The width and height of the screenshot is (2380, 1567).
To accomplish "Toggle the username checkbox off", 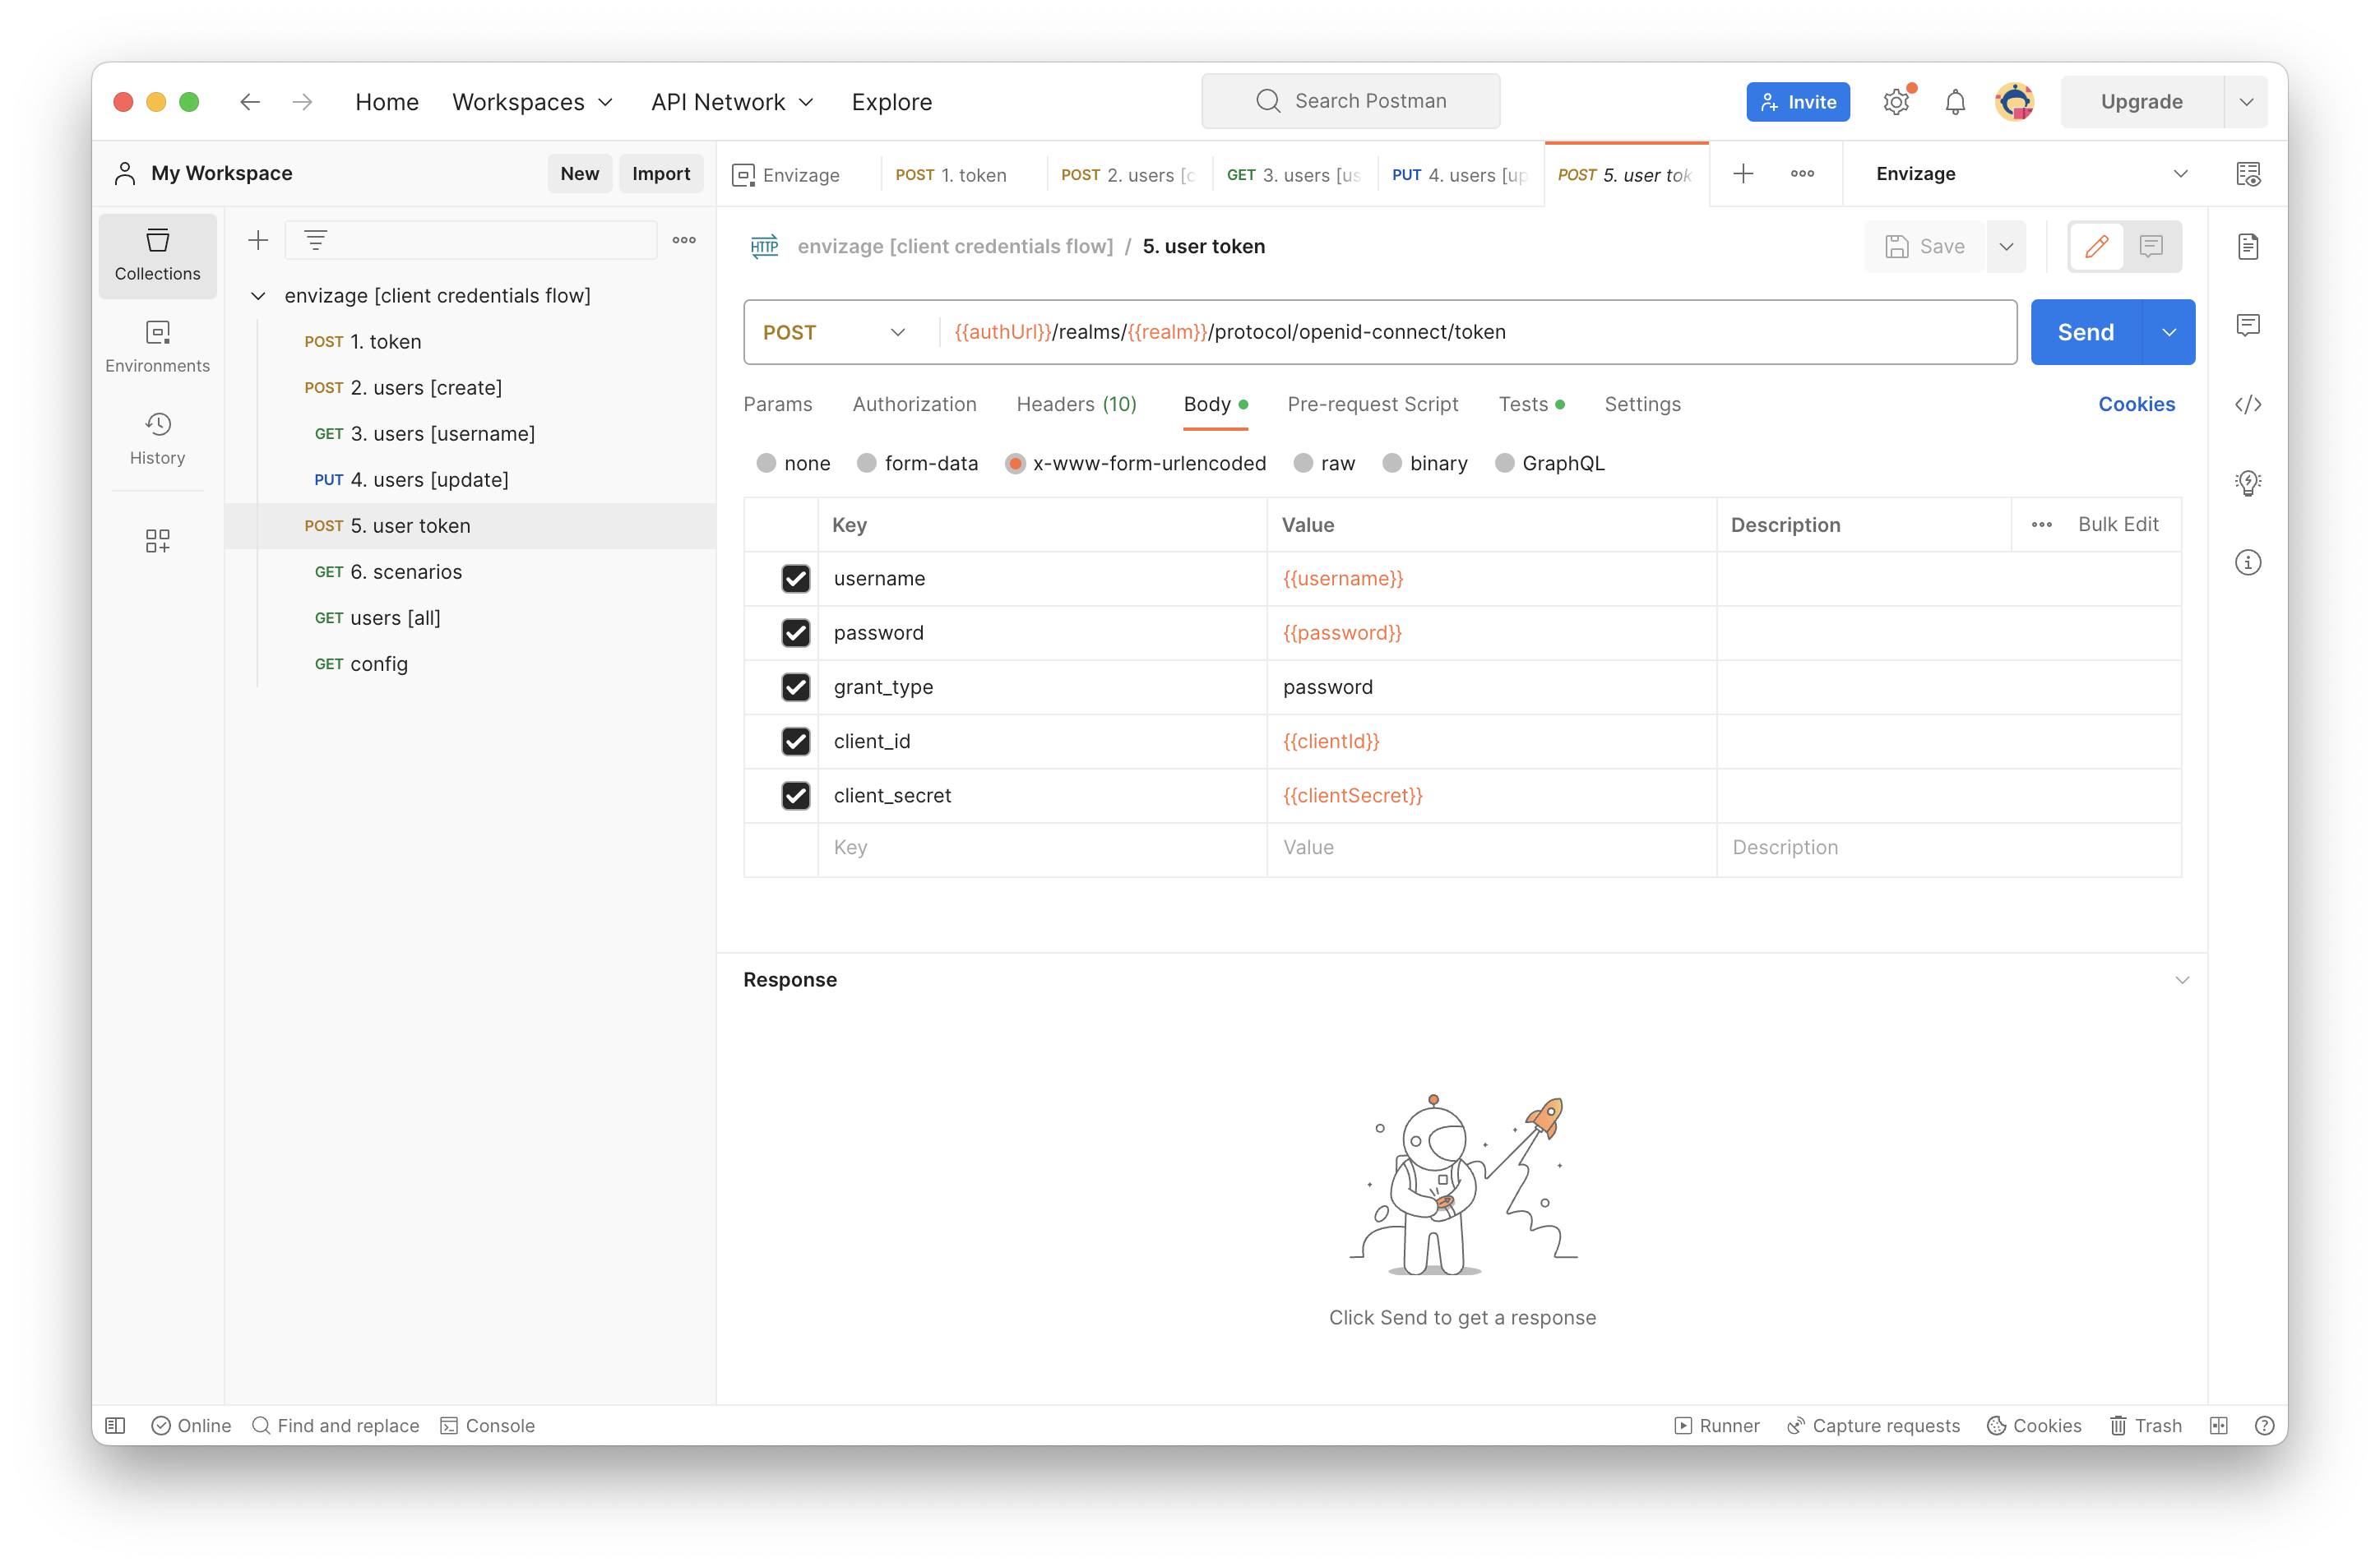I will [x=796, y=579].
